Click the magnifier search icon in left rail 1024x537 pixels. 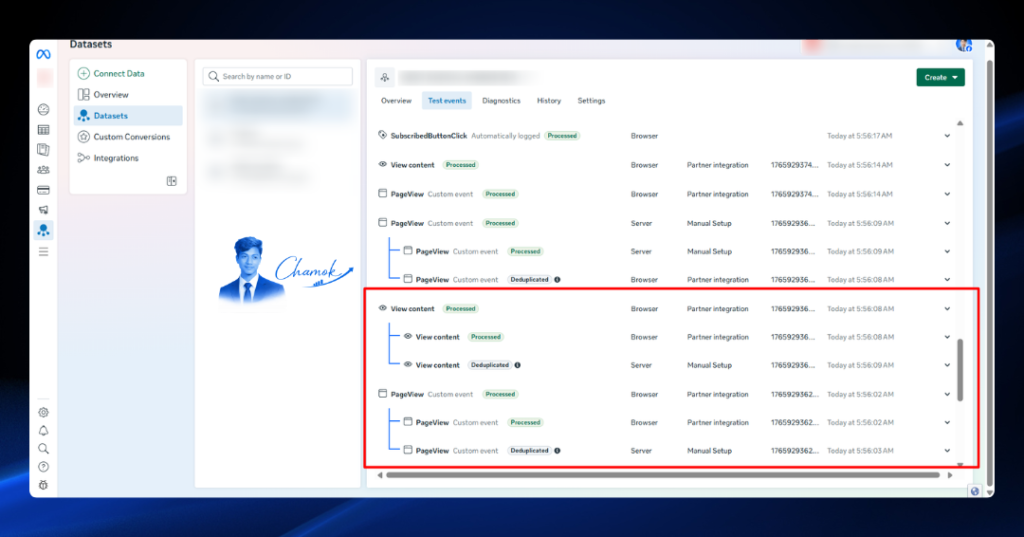point(43,449)
